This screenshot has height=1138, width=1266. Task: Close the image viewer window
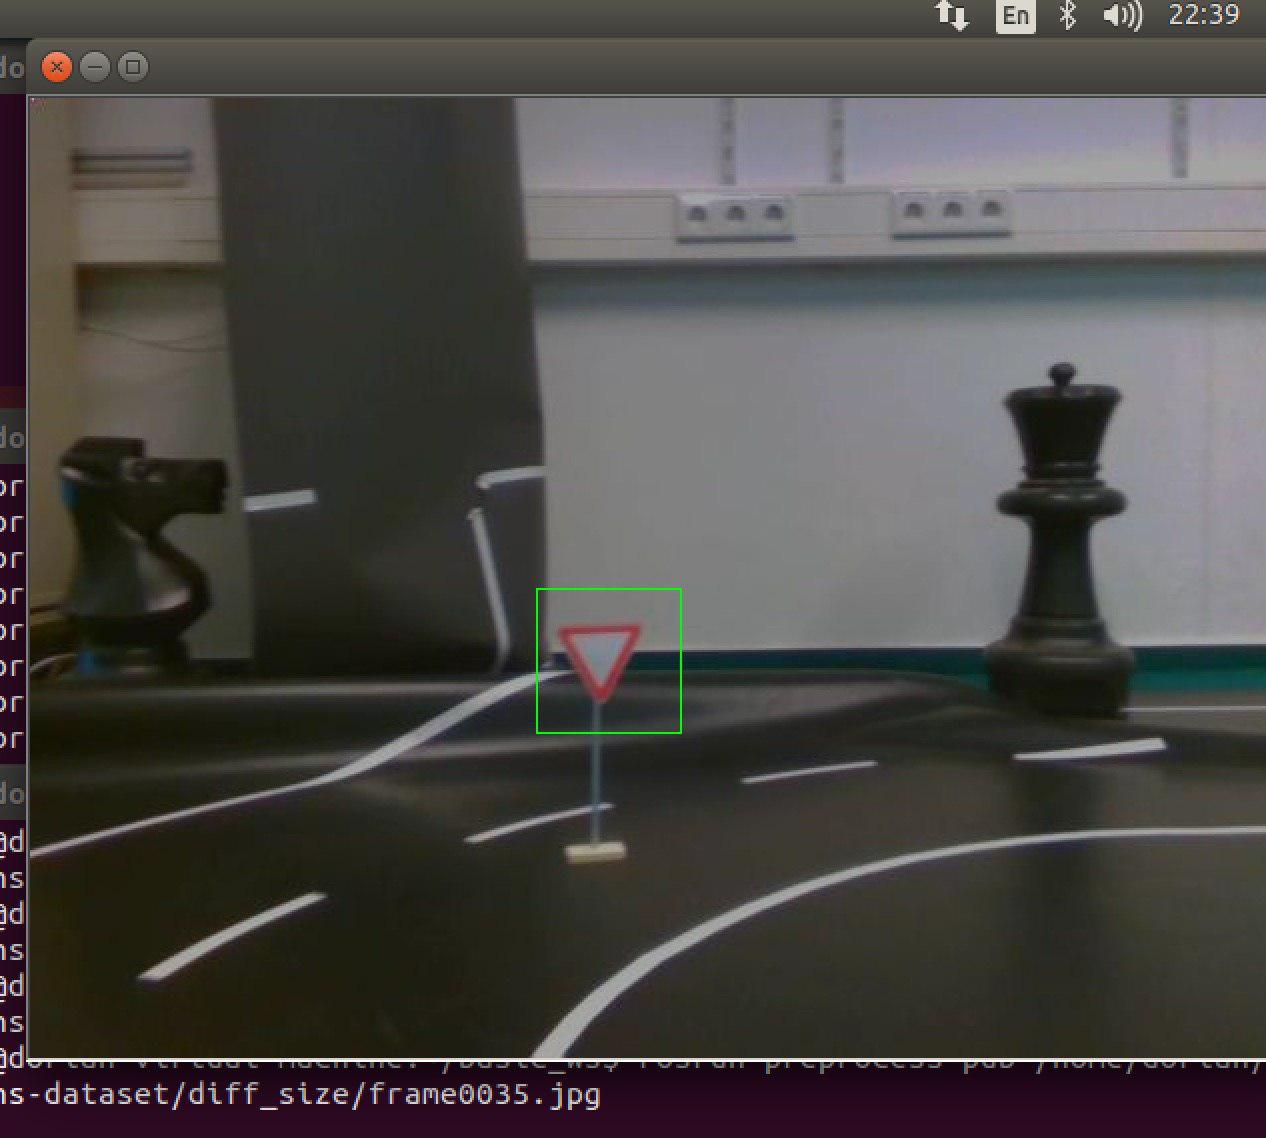coord(57,67)
